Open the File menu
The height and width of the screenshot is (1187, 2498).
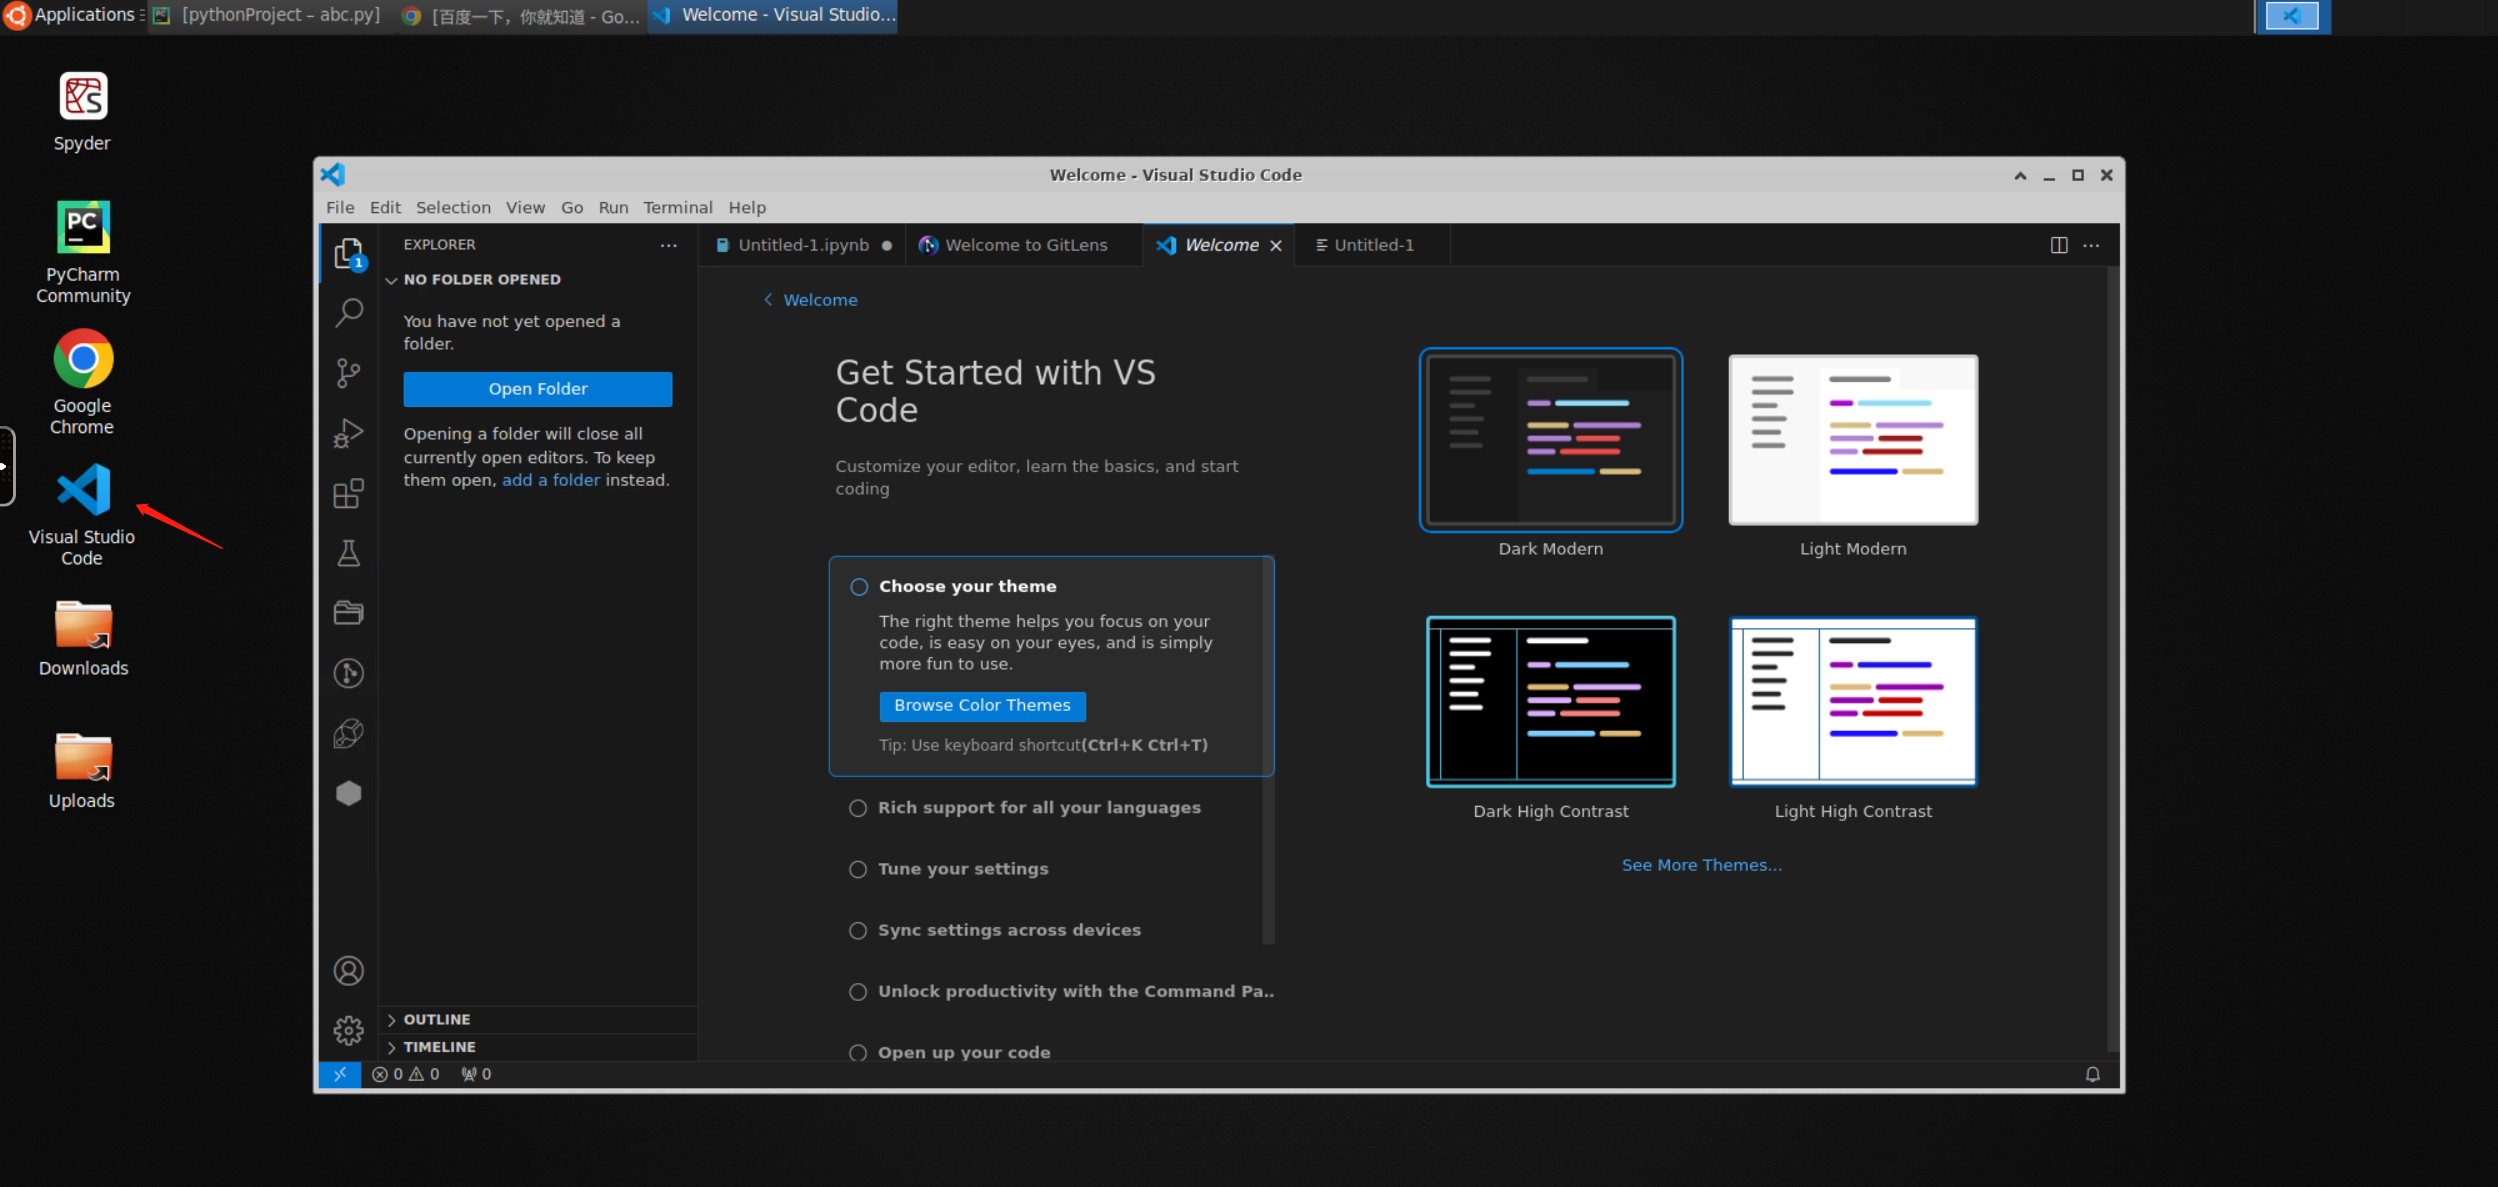click(x=340, y=207)
